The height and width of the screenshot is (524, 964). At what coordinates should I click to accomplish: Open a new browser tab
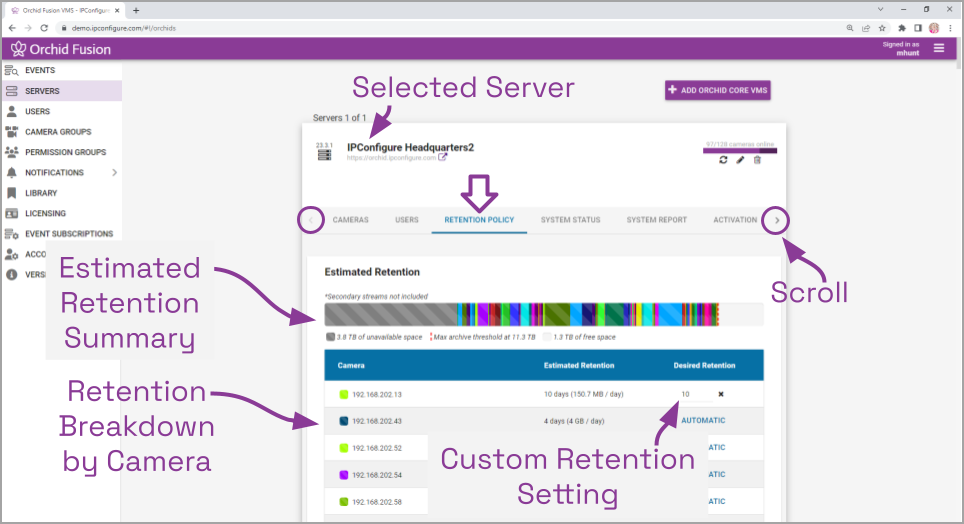(136, 10)
